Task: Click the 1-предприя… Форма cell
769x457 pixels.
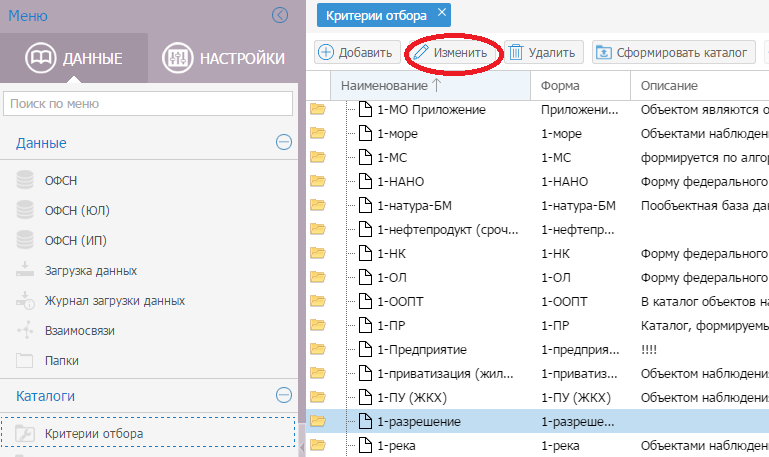Action: (581, 350)
